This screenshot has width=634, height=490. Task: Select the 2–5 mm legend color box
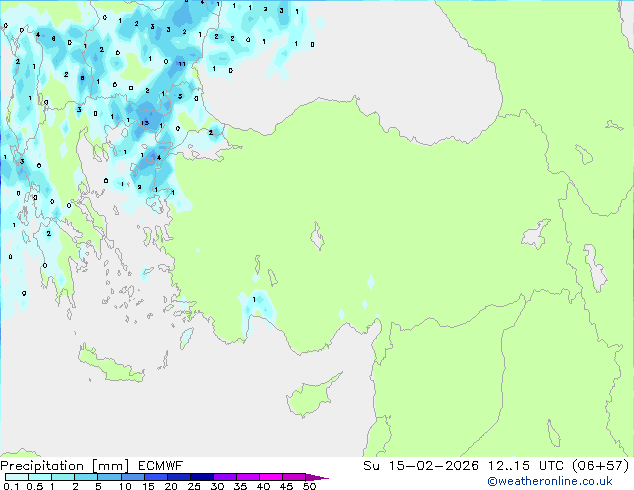click(86, 477)
